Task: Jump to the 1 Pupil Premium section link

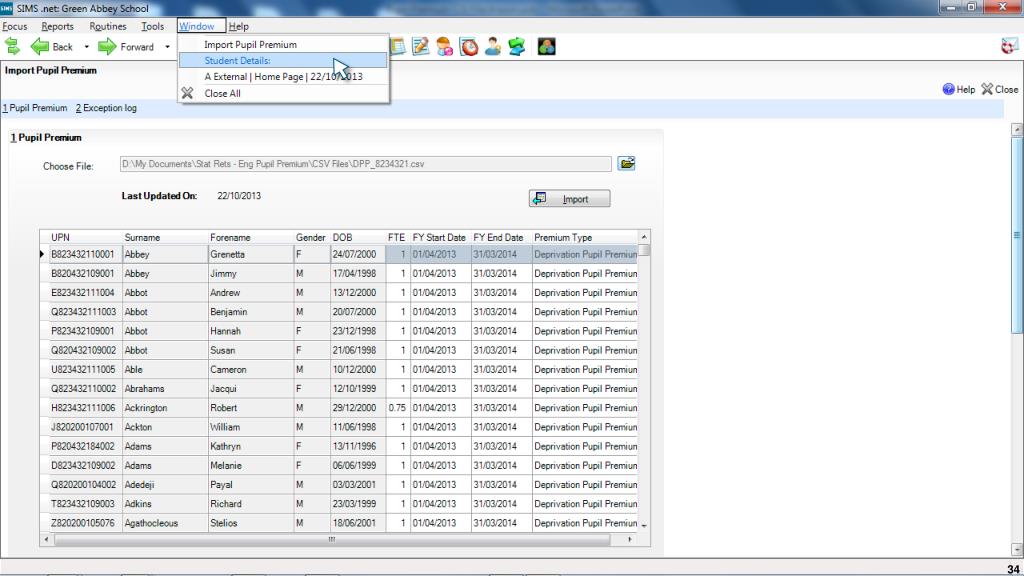Action: (35, 108)
